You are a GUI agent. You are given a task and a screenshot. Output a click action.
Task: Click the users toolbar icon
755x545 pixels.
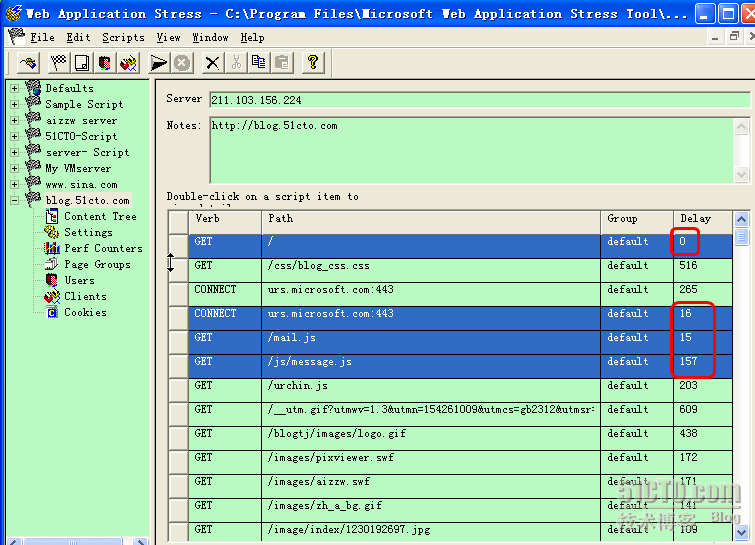[104, 63]
